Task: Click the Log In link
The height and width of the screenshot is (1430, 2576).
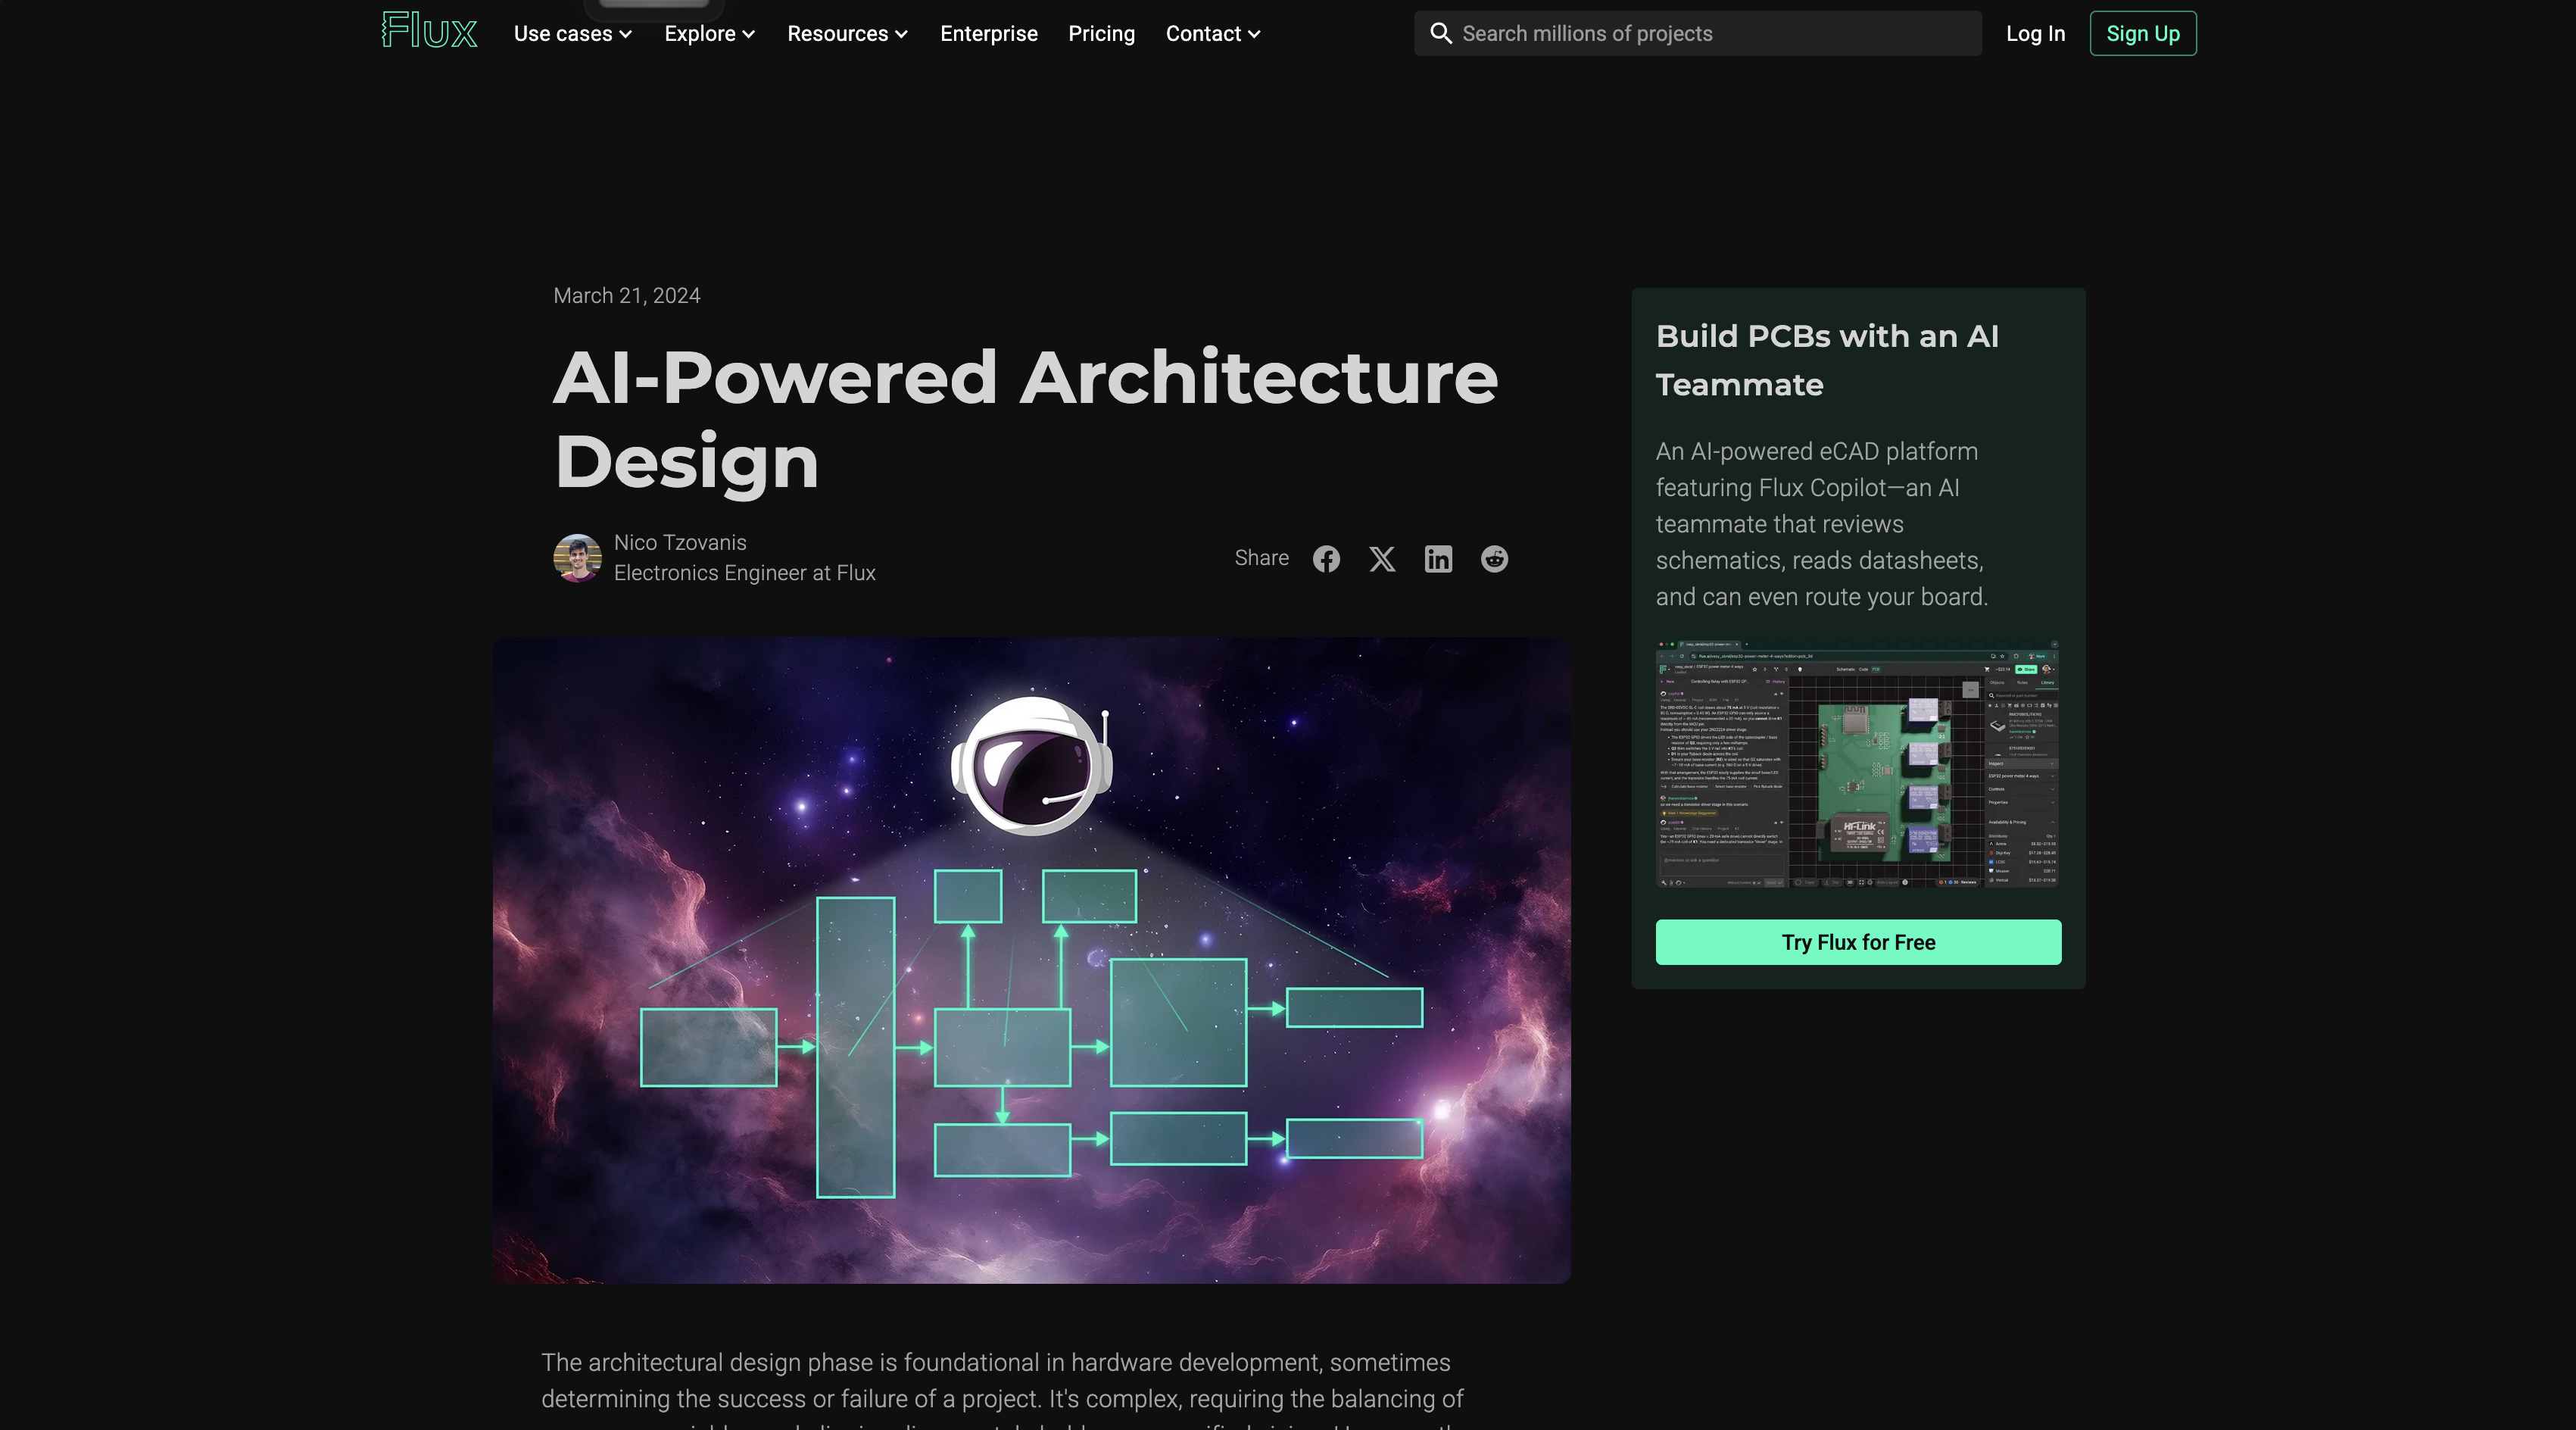Action: pyautogui.click(x=2035, y=34)
